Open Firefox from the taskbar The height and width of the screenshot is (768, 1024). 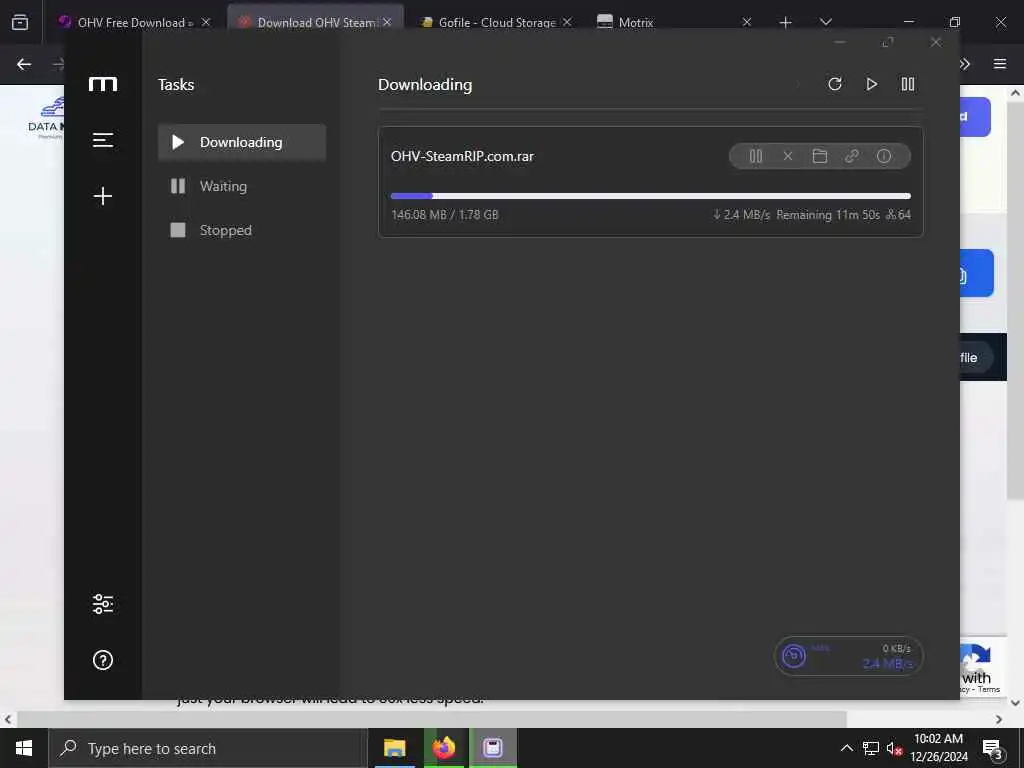click(x=444, y=748)
